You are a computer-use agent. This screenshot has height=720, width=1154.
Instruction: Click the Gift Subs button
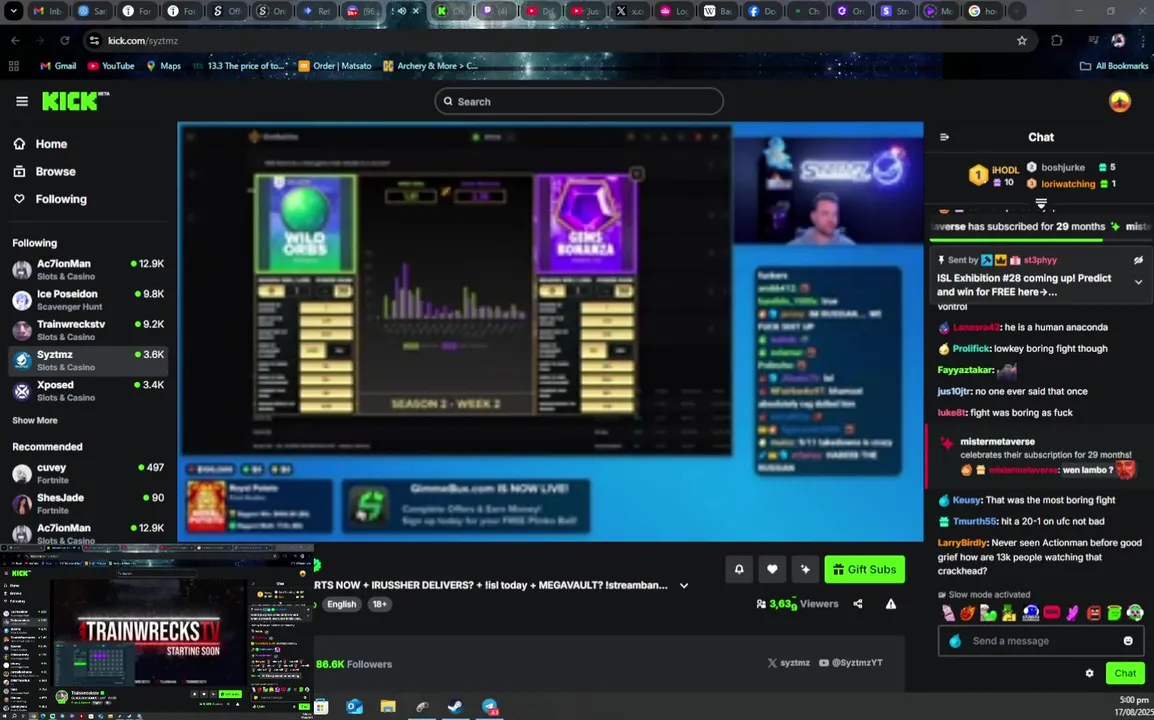click(865, 569)
